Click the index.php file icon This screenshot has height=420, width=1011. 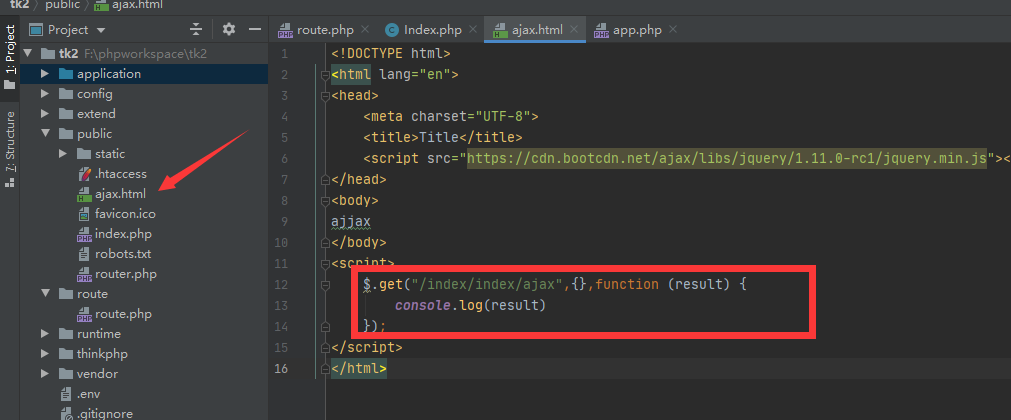(84, 234)
